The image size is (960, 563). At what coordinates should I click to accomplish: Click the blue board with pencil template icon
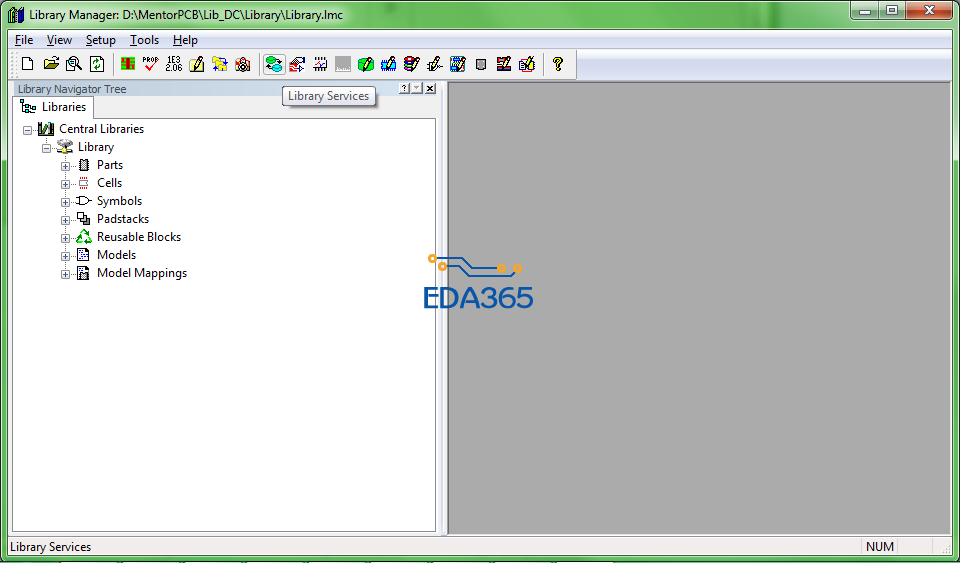(x=458, y=64)
